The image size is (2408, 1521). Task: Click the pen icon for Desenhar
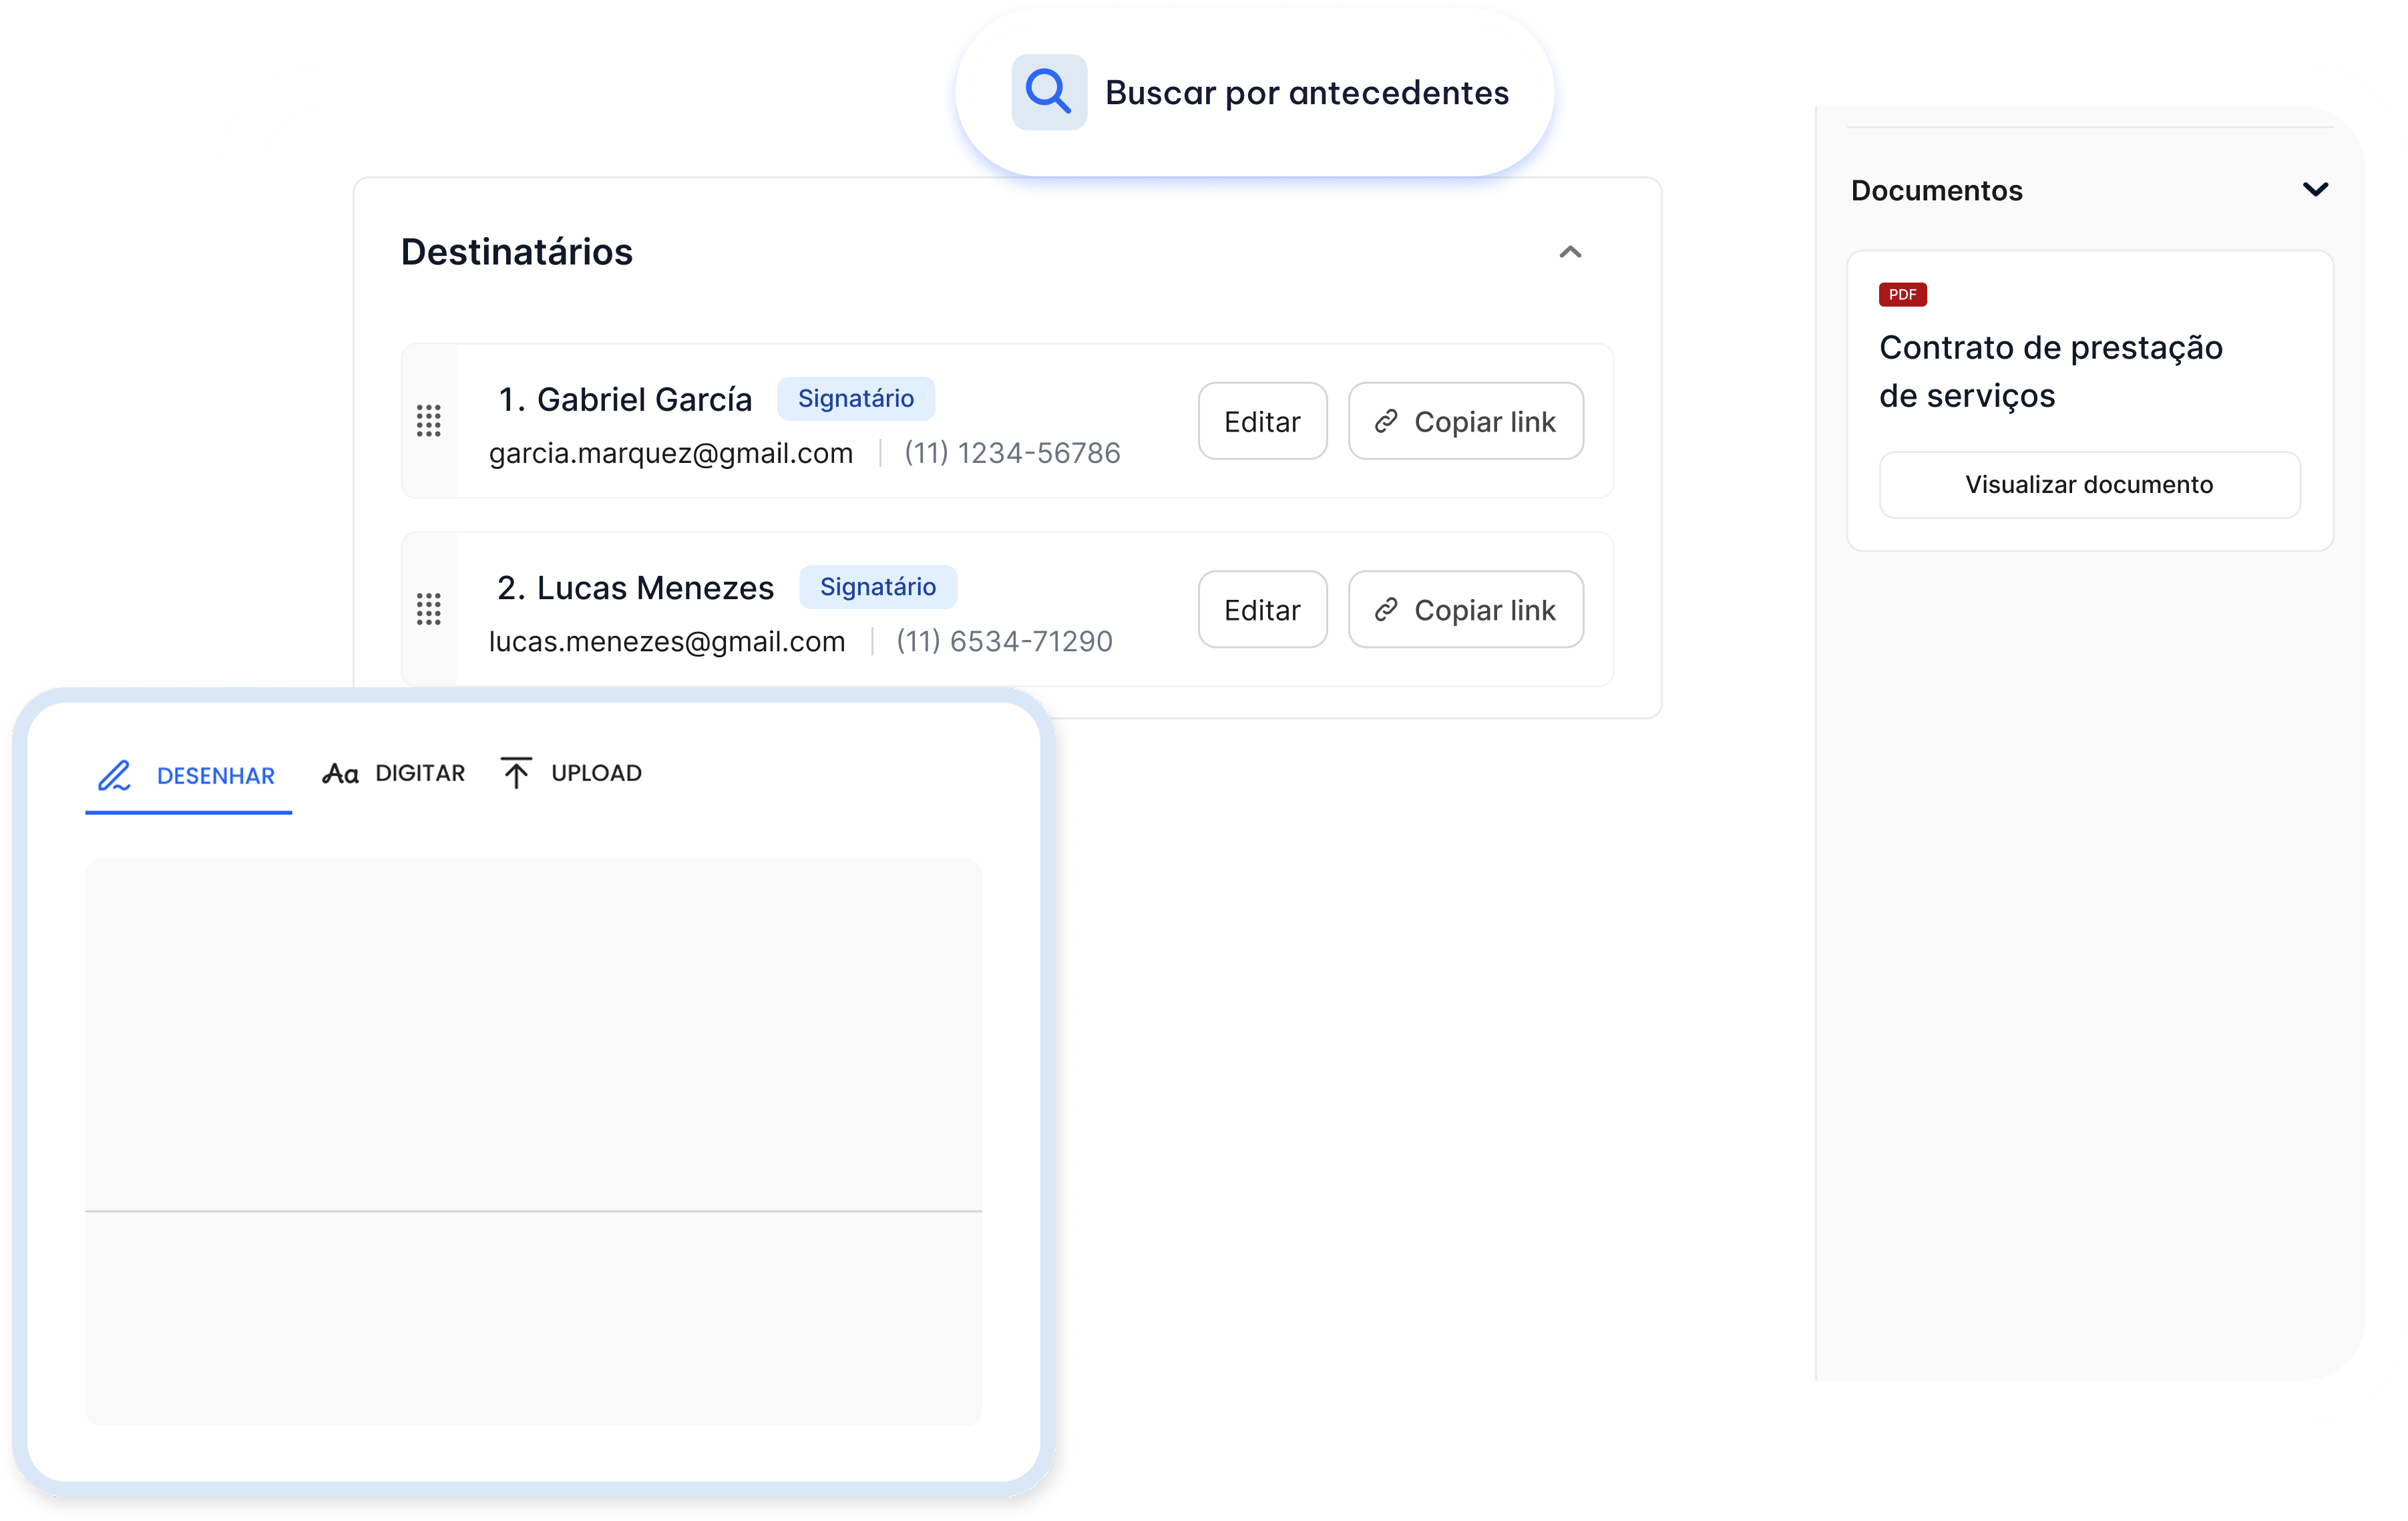(x=115, y=775)
